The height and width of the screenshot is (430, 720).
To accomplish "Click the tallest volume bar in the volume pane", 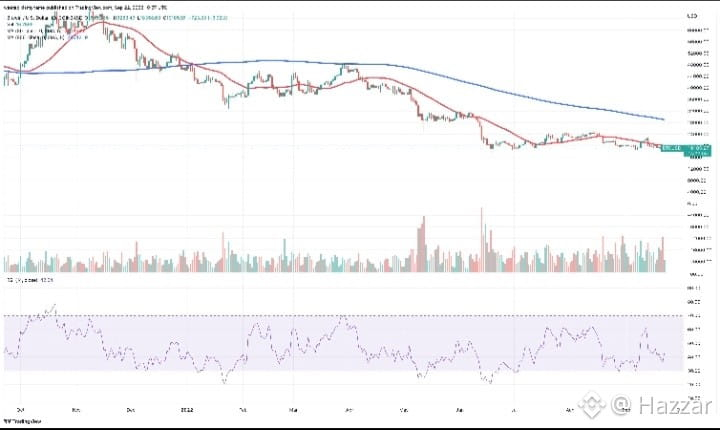I will pos(482,239).
